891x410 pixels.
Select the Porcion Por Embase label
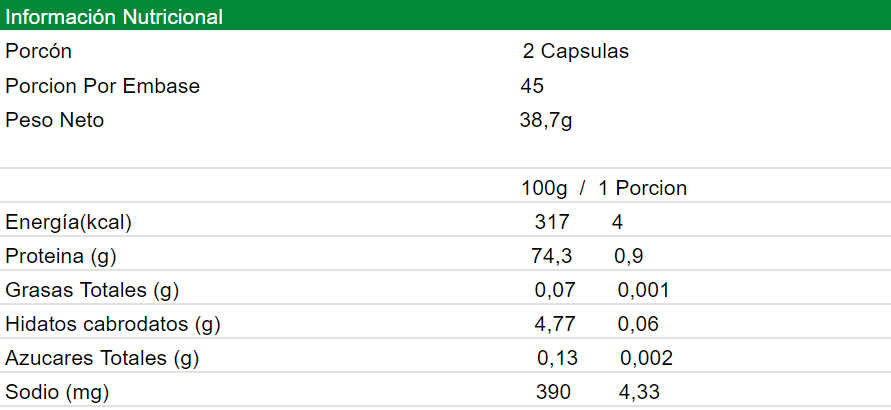pos(102,86)
